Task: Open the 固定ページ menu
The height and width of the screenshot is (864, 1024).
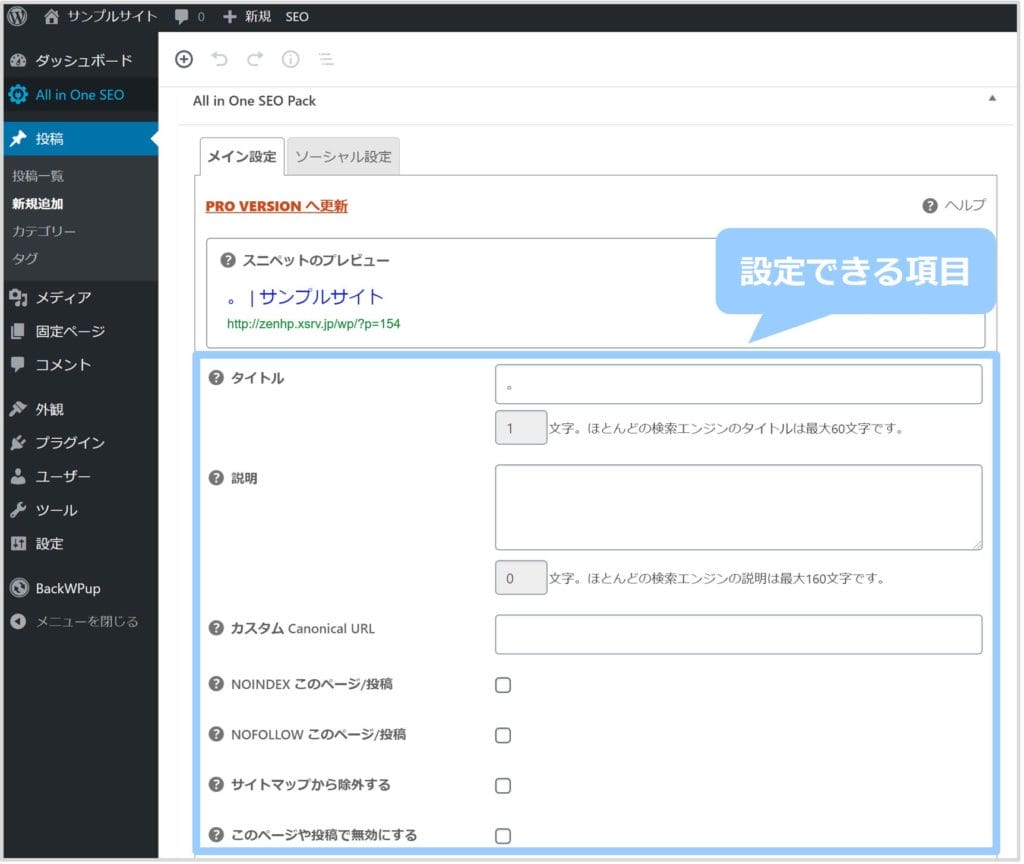Action: click(80, 332)
